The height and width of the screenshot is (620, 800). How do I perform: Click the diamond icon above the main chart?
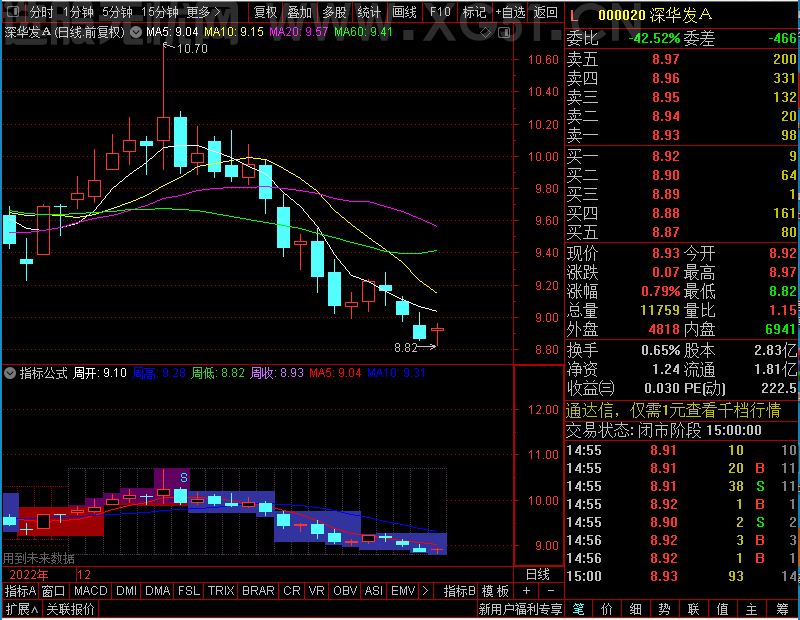[486, 33]
